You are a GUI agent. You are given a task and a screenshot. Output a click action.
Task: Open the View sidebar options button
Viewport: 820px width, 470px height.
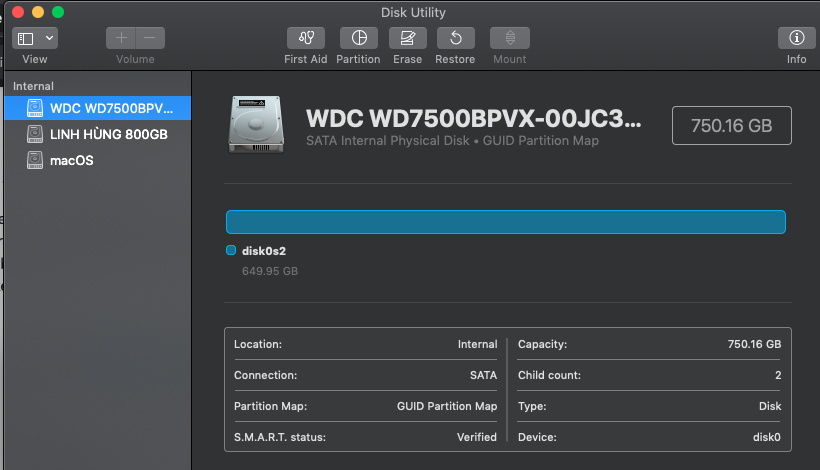click(26, 38)
